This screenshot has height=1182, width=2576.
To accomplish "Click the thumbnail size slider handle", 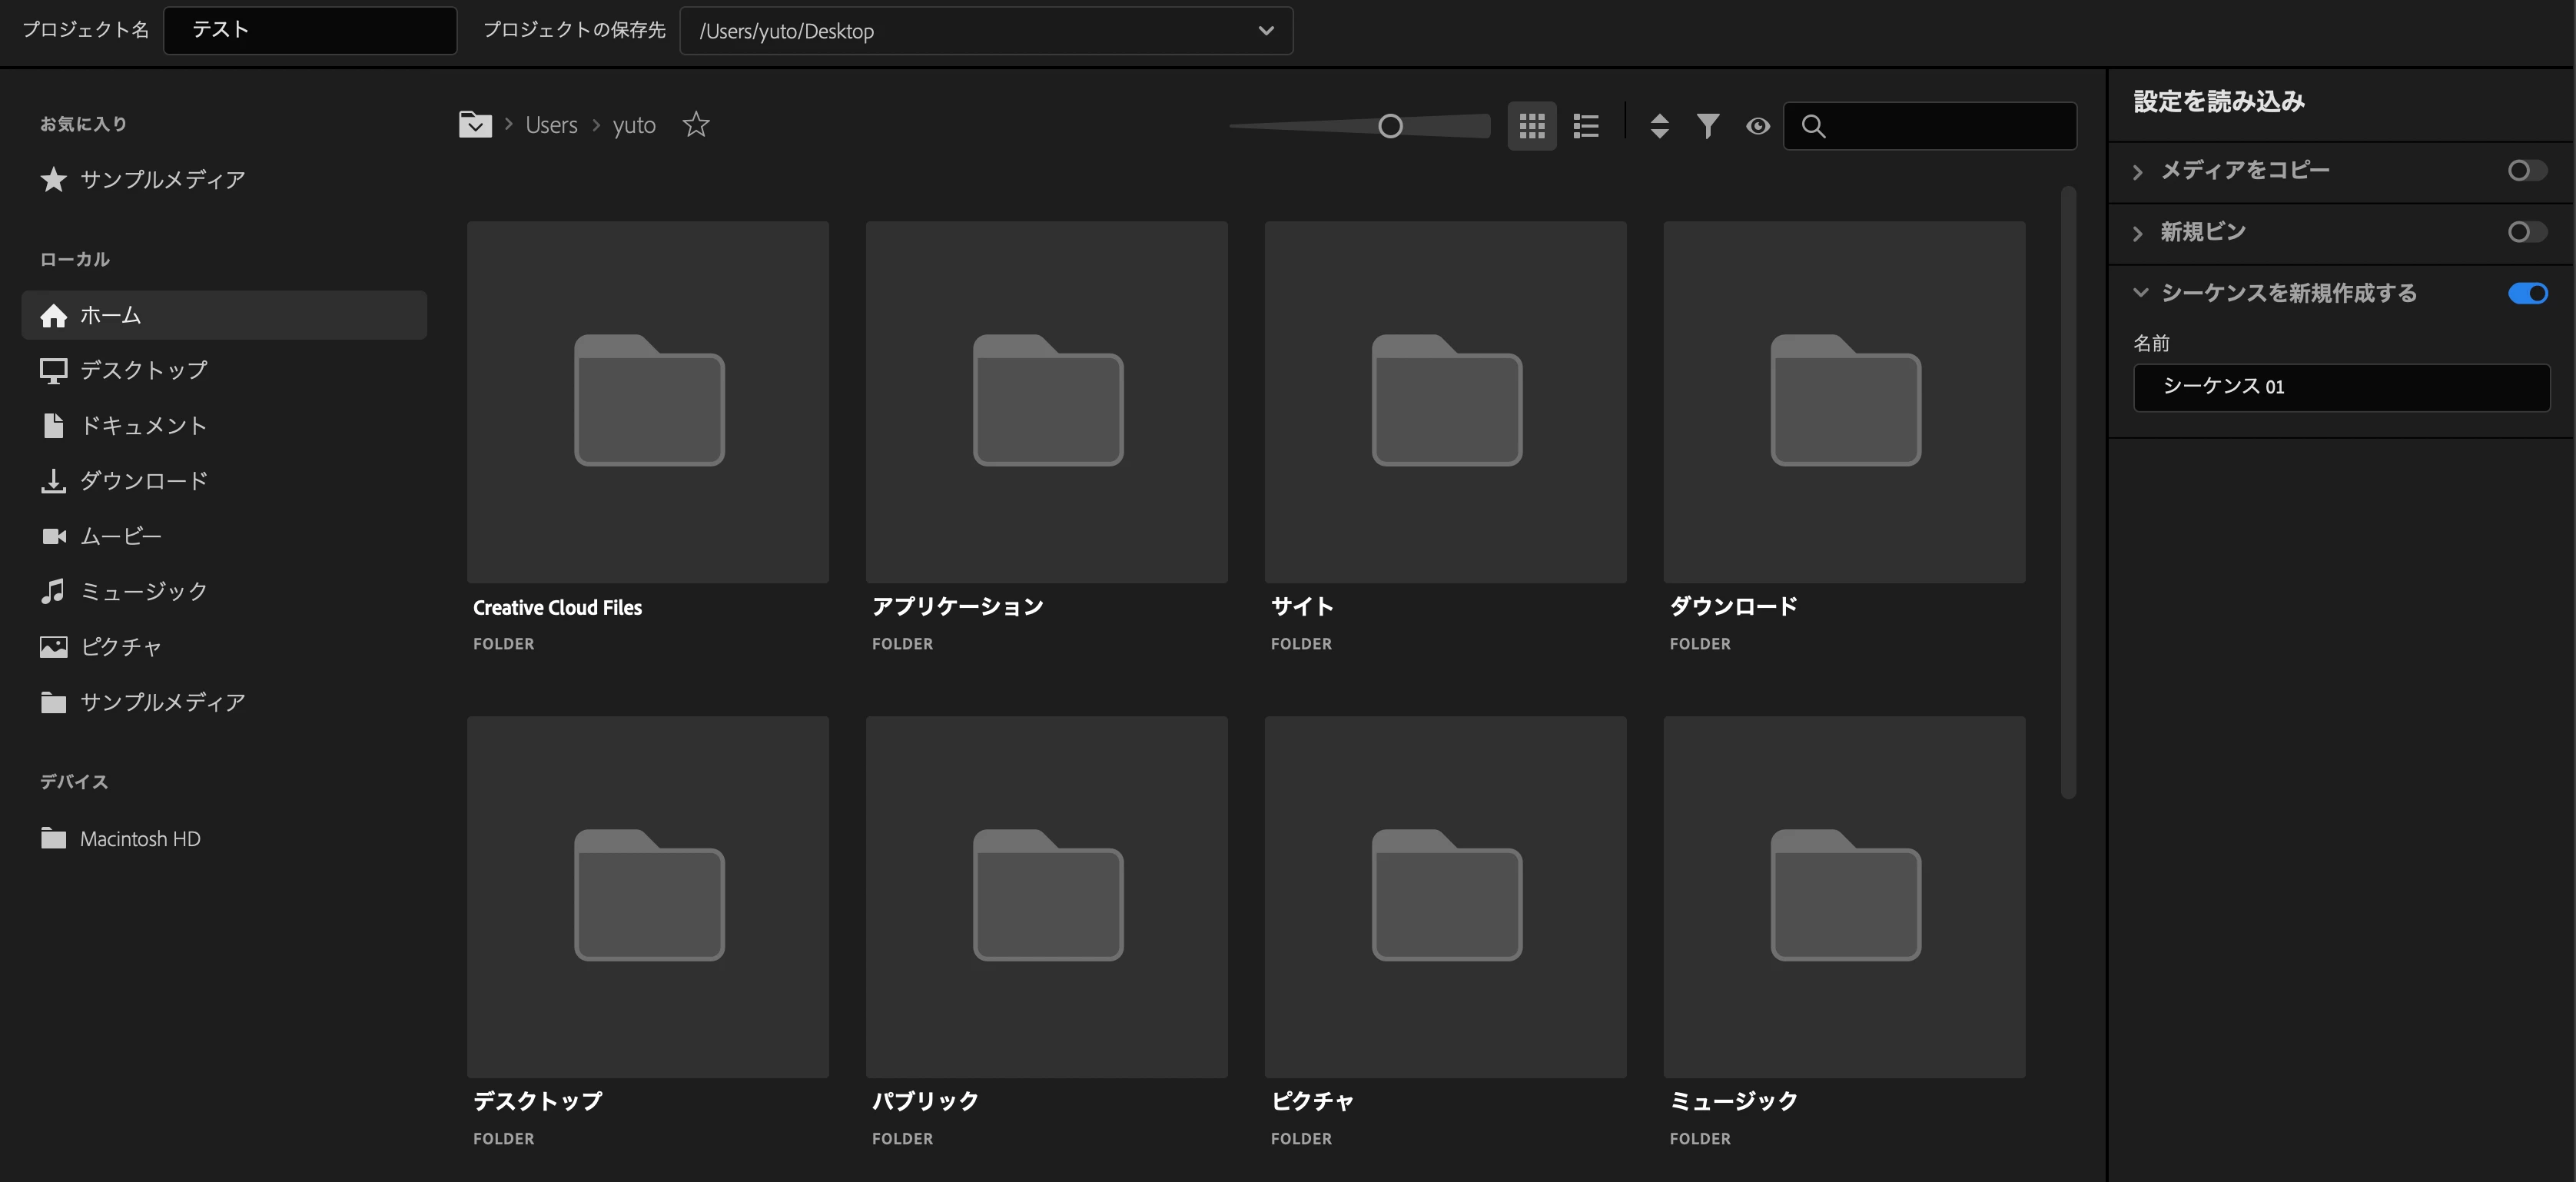I will tap(1389, 126).
